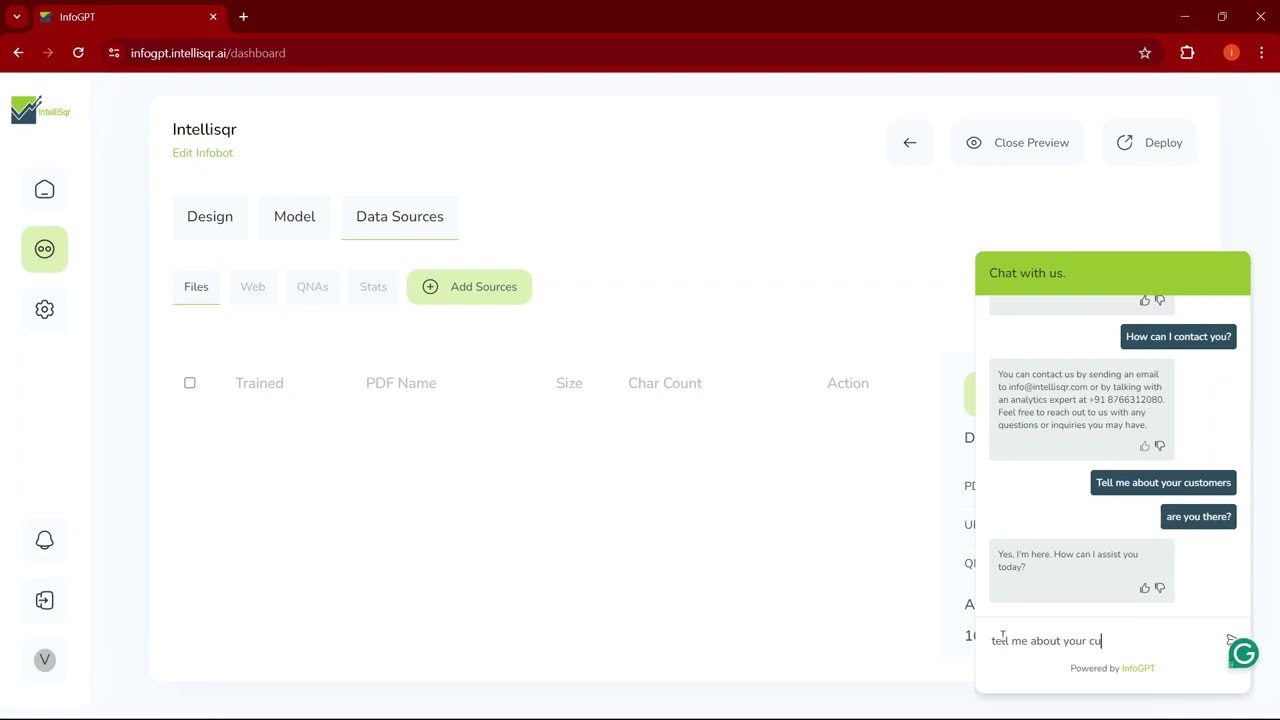
Task: Click the back arrow beside Close Preview
Action: coord(910,143)
